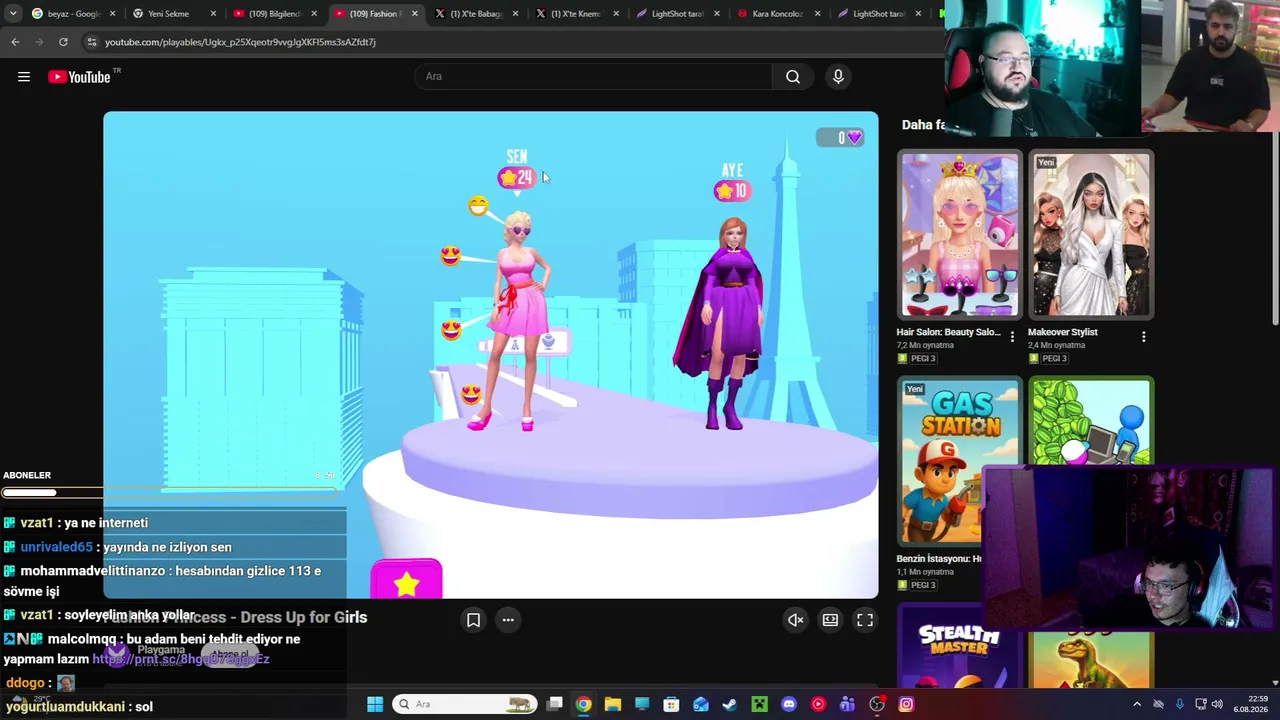Open File Explorer from the taskbar

[x=612, y=704]
